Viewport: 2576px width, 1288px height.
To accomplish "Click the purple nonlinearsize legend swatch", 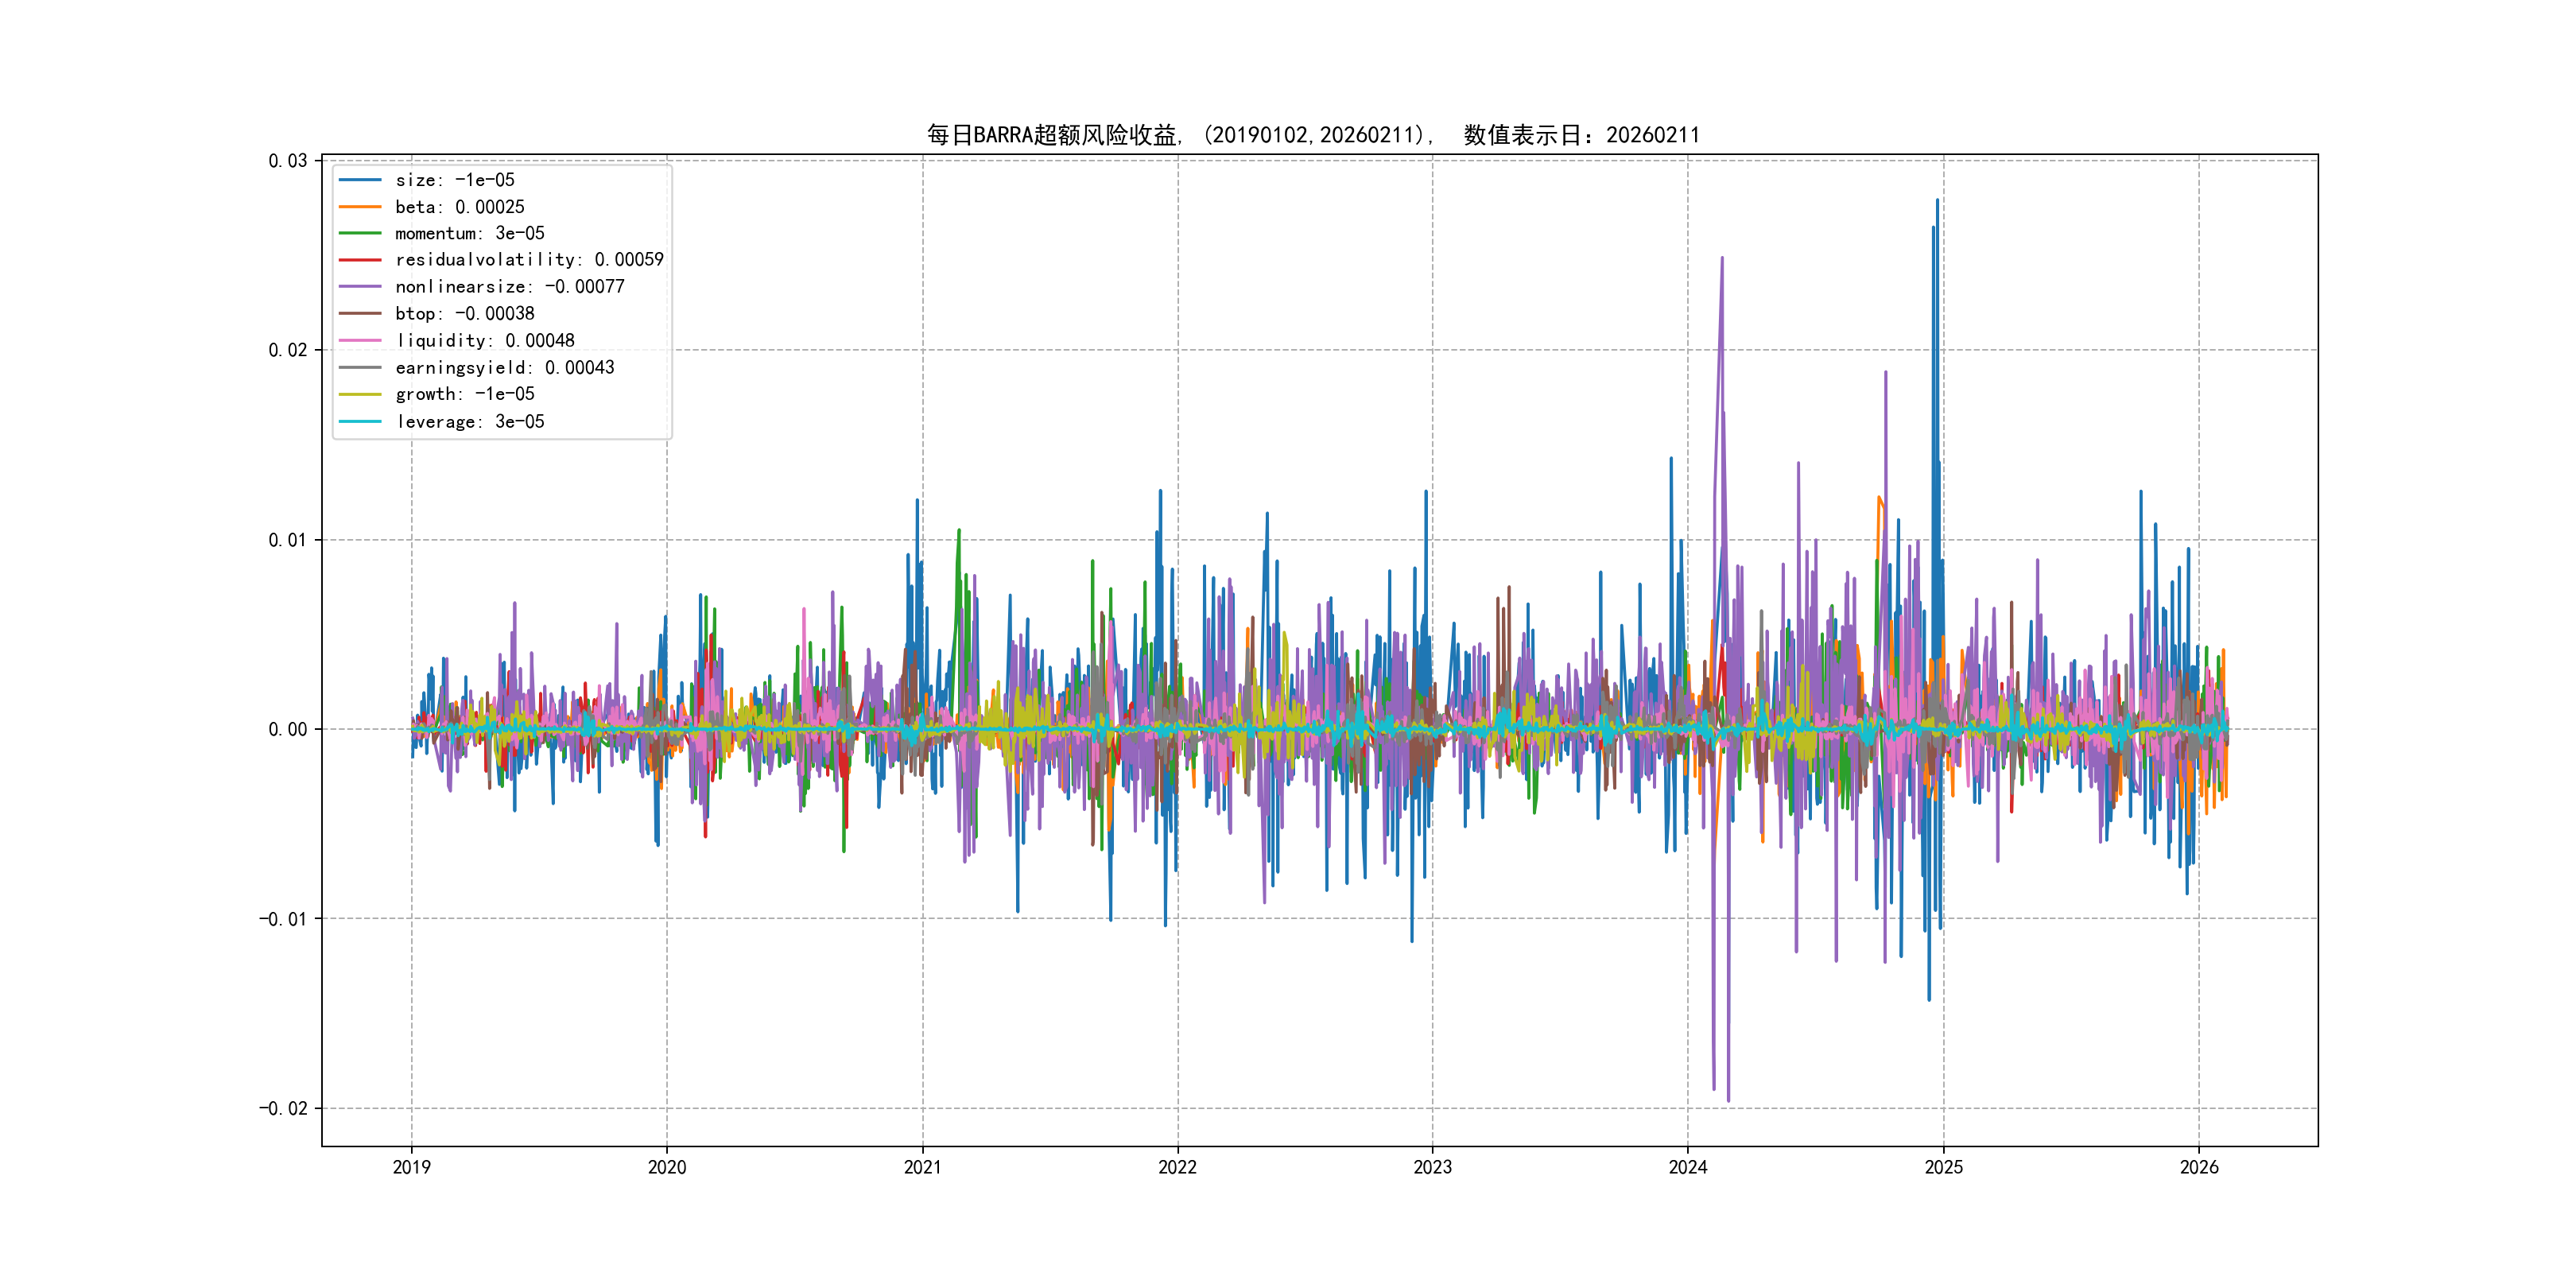I will [360, 287].
